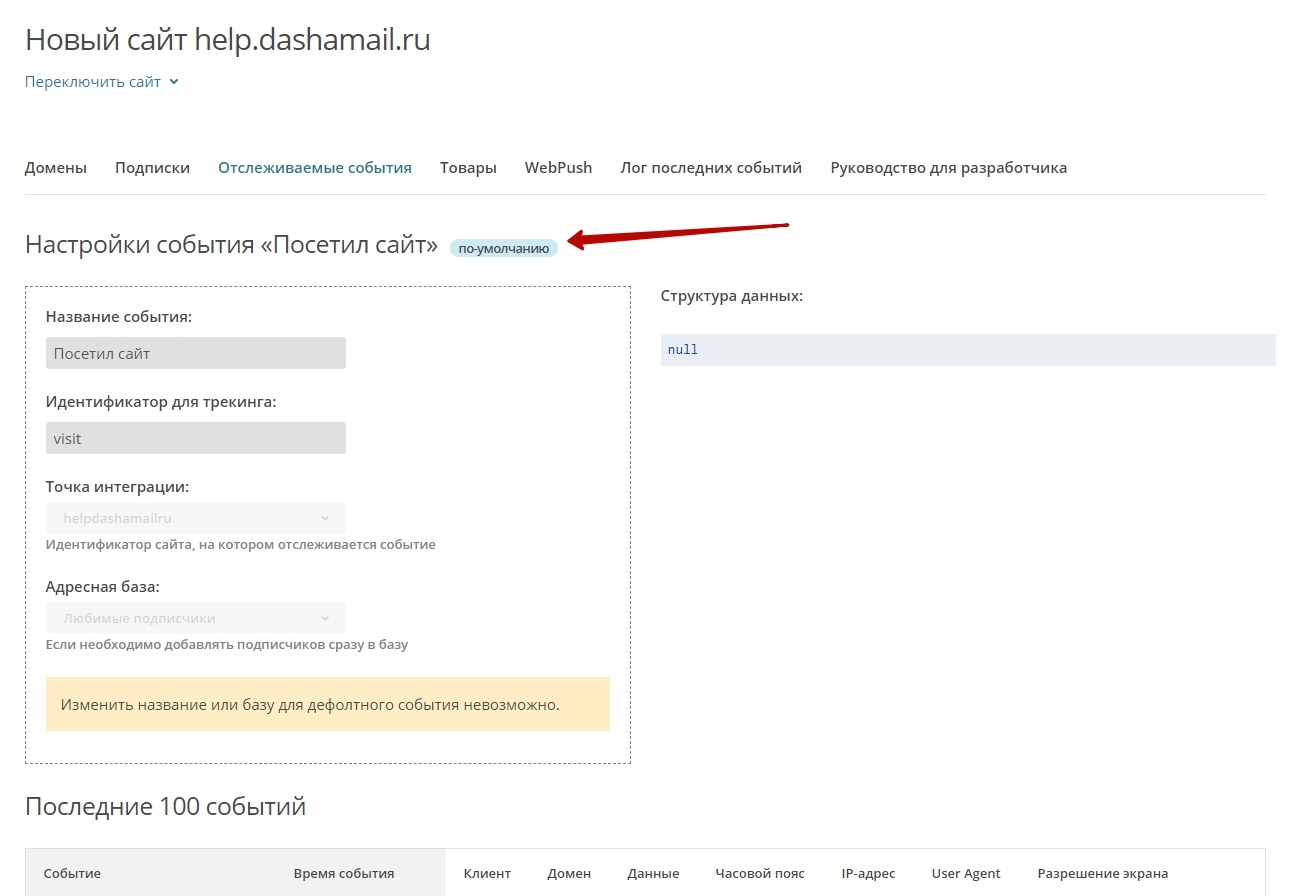
Task: Open the «Домены» tab
Action: 56,168
